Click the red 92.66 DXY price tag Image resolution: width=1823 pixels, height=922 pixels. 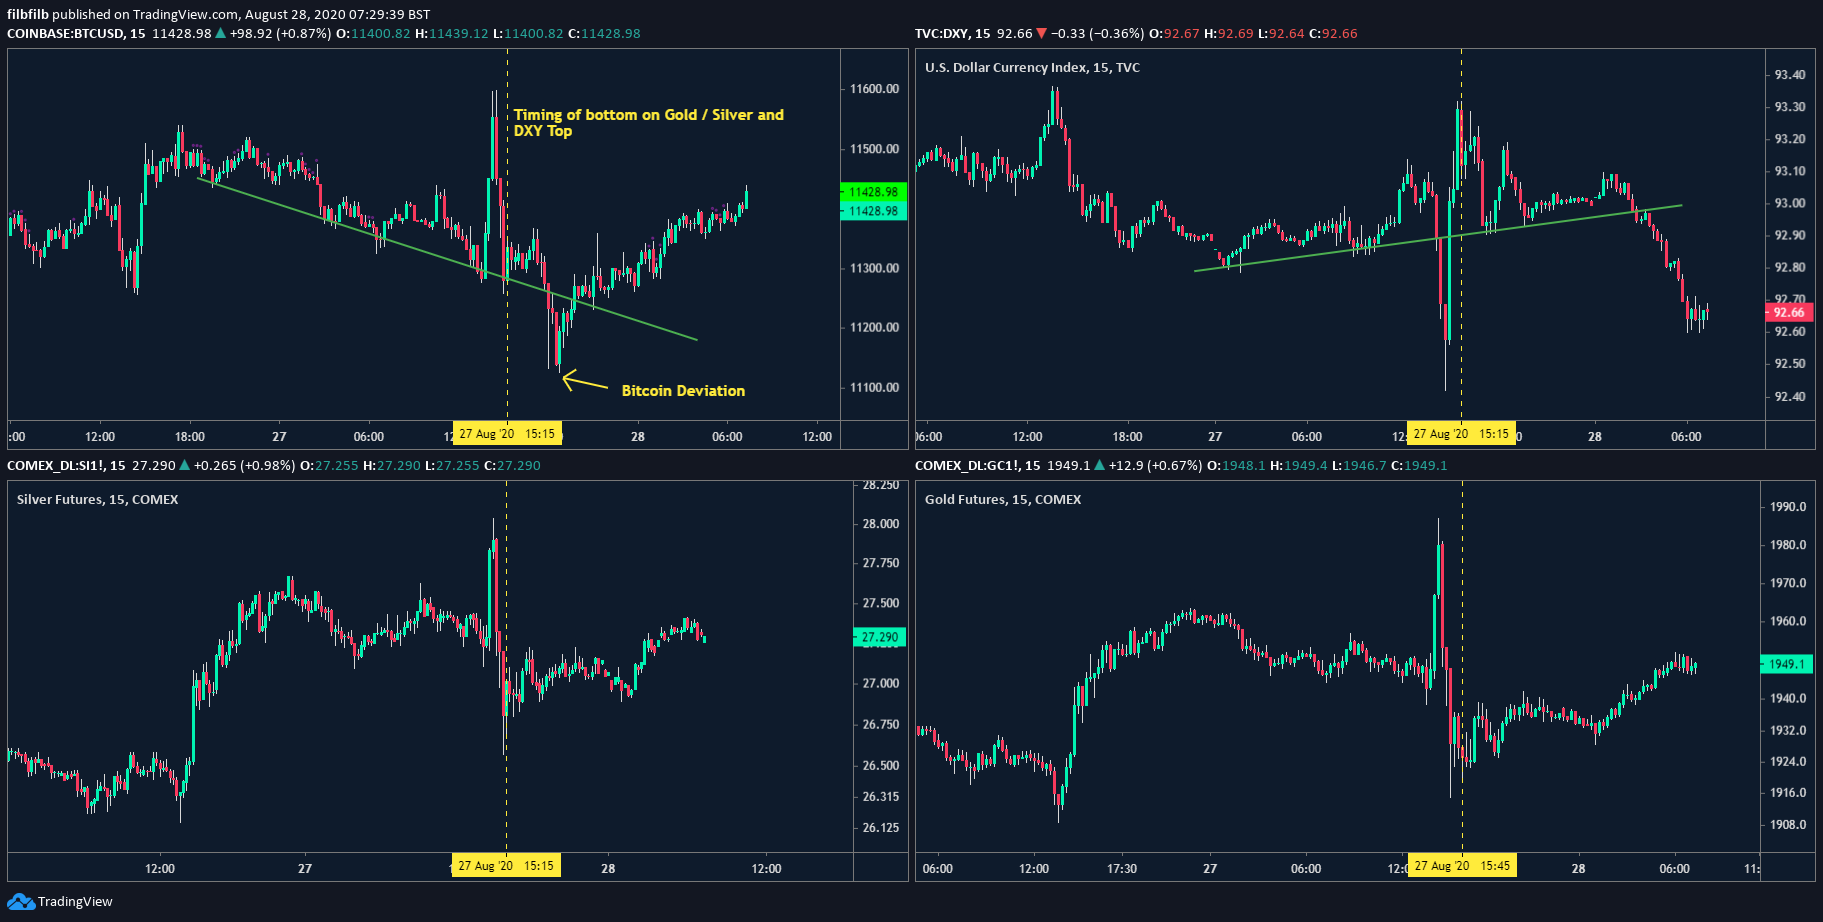coord(1789,313)
